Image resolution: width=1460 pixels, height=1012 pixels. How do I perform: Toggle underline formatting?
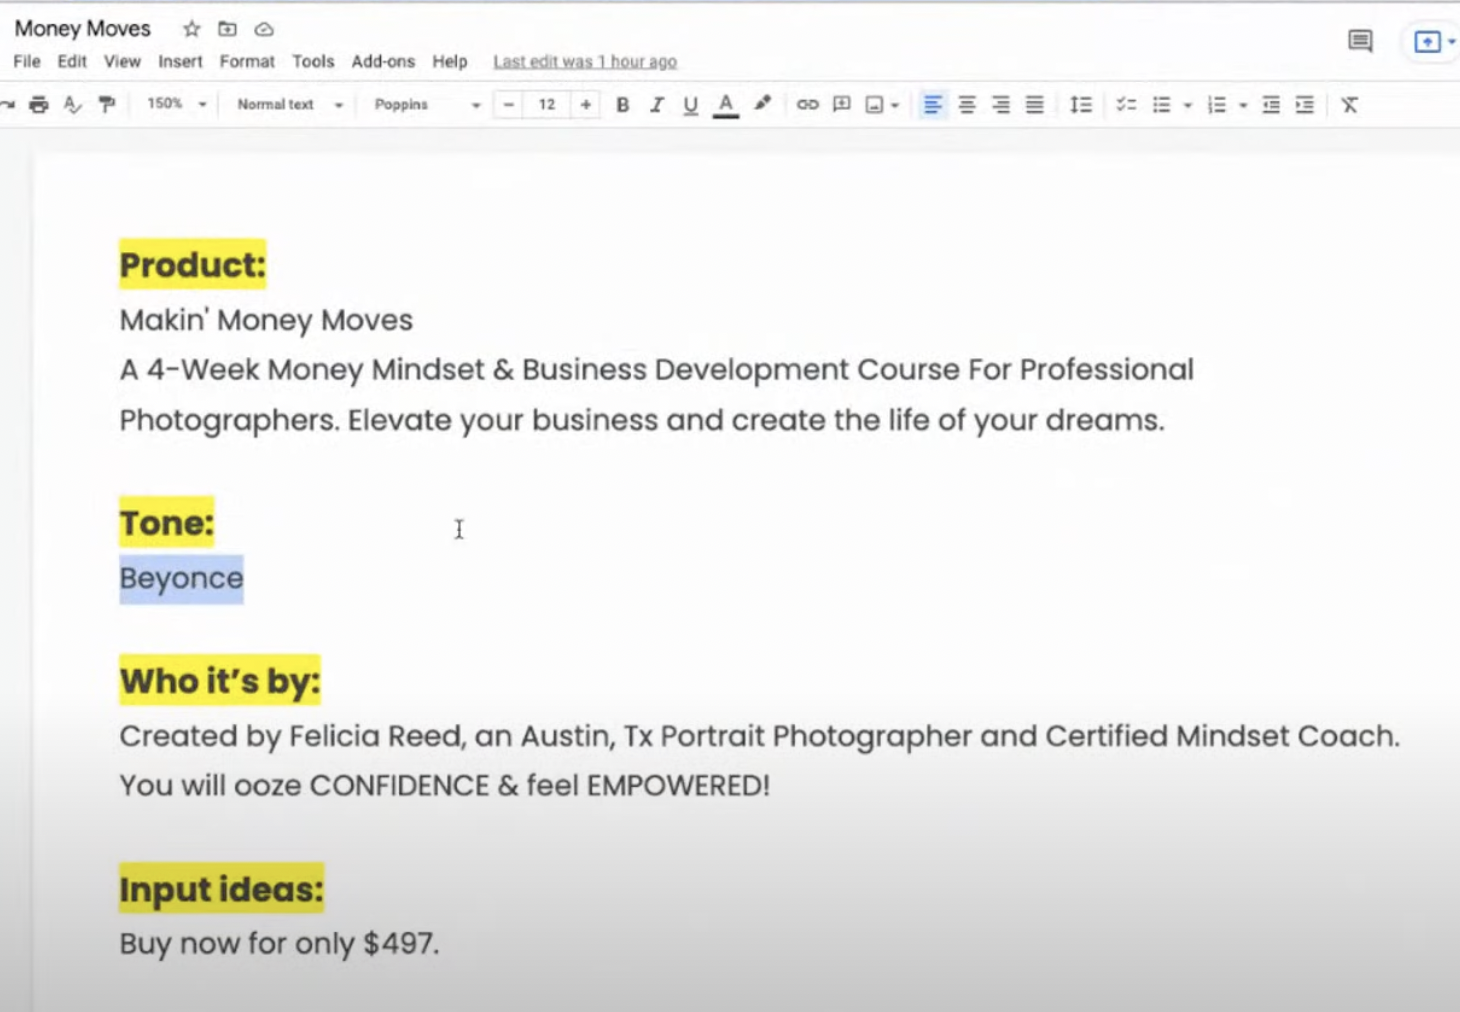point(690,104)
